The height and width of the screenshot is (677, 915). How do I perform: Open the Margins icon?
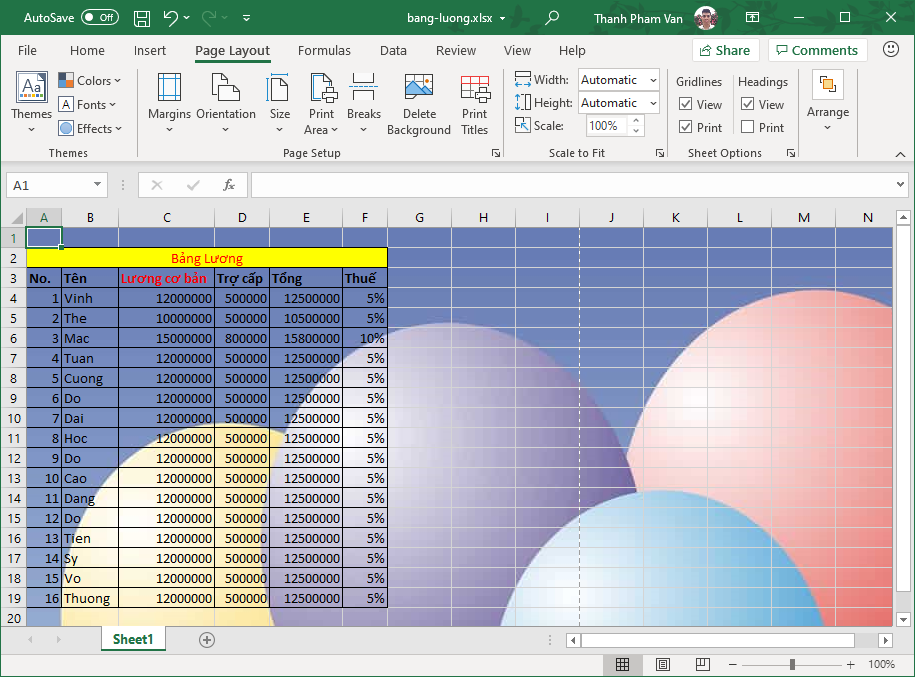pos(169,88)
